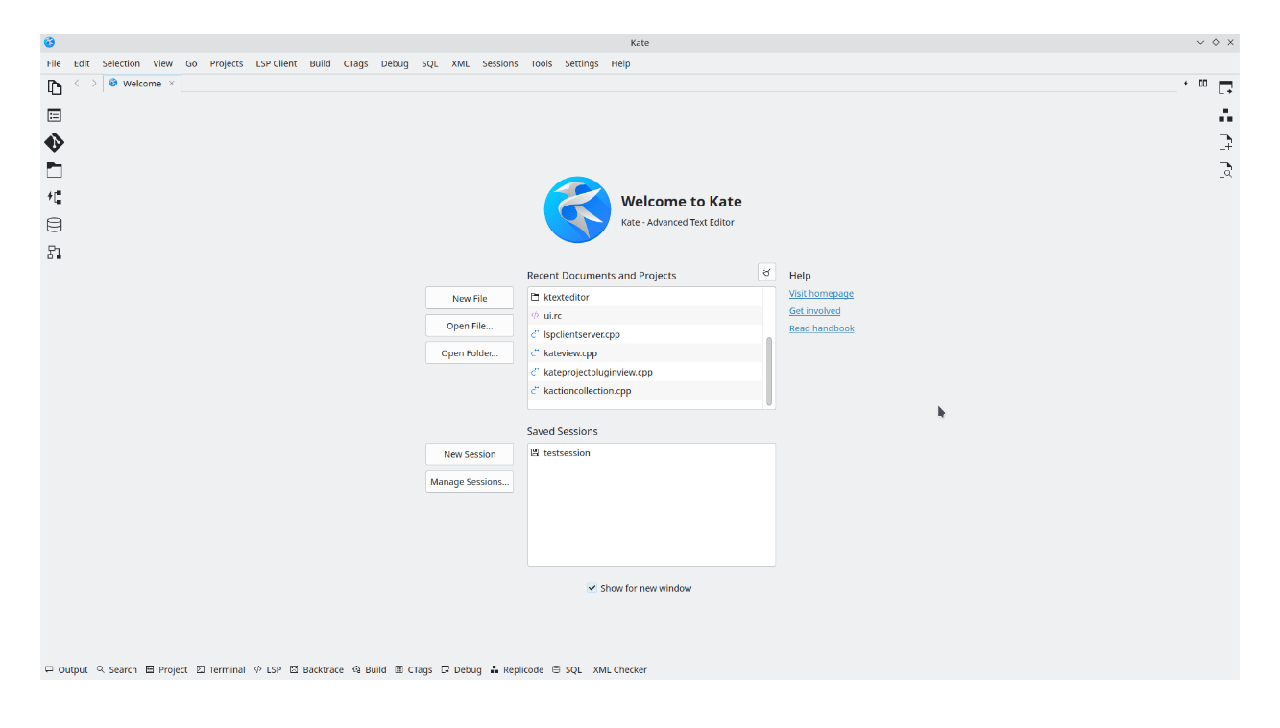Click the recent documents list scrollbar

click(769, 371)
